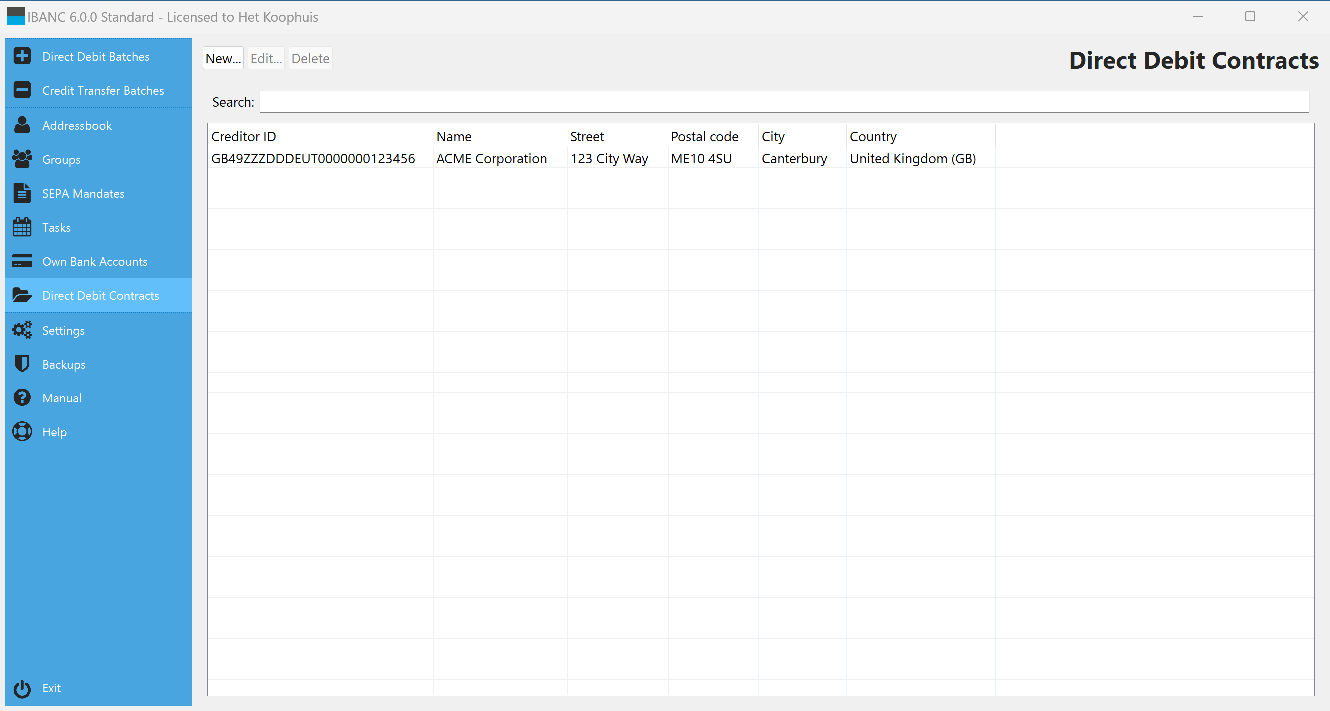Open the Credit Transfer Batches menu entry
This screenshot has height=711, width=1330.
point(102,91)
